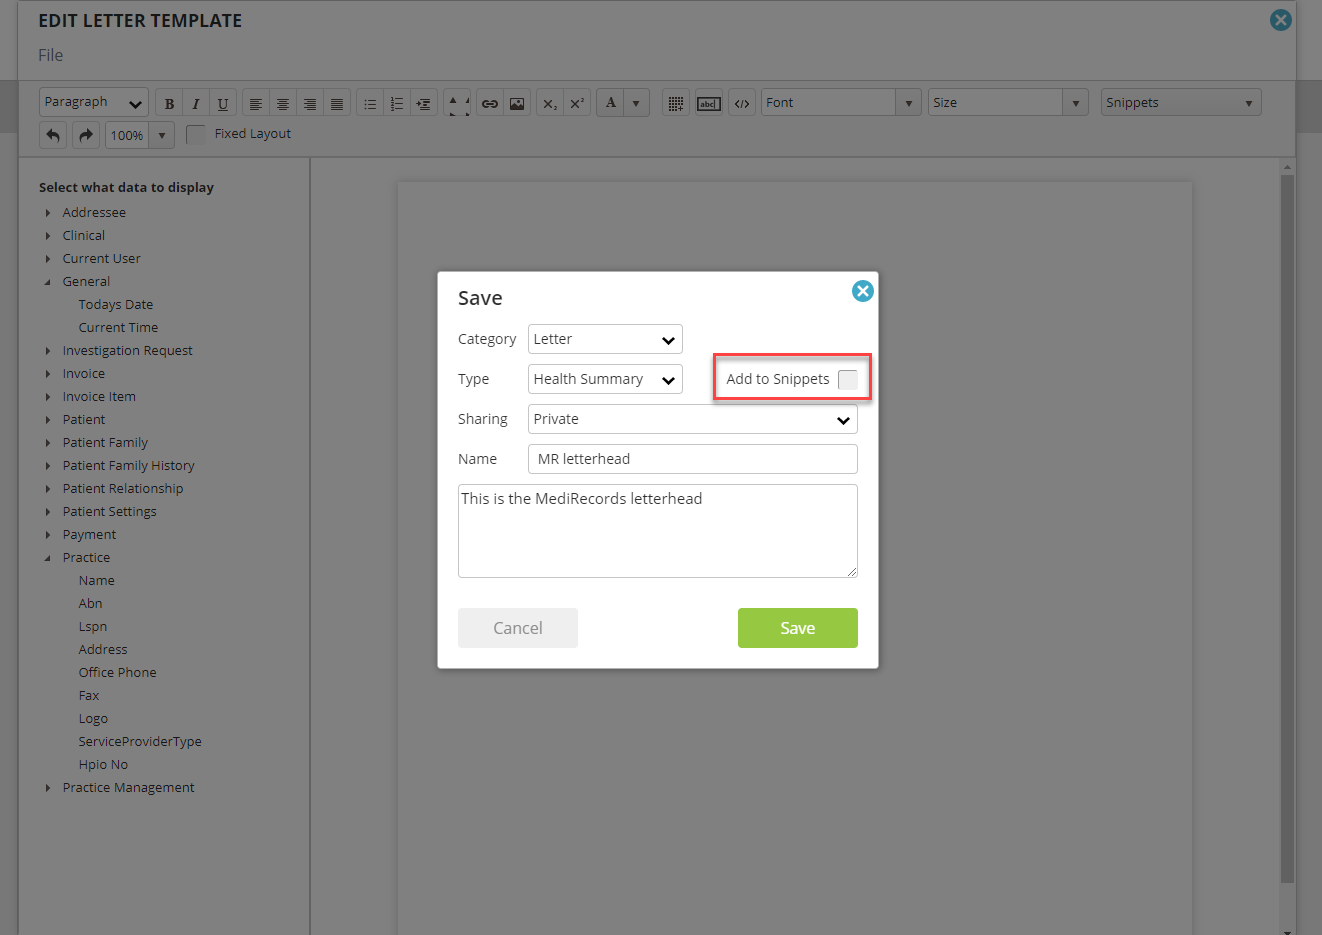This screenshot has height=935, width=1322.
Task: Apply superscript formatting
Action: click(x=577, y=103)
